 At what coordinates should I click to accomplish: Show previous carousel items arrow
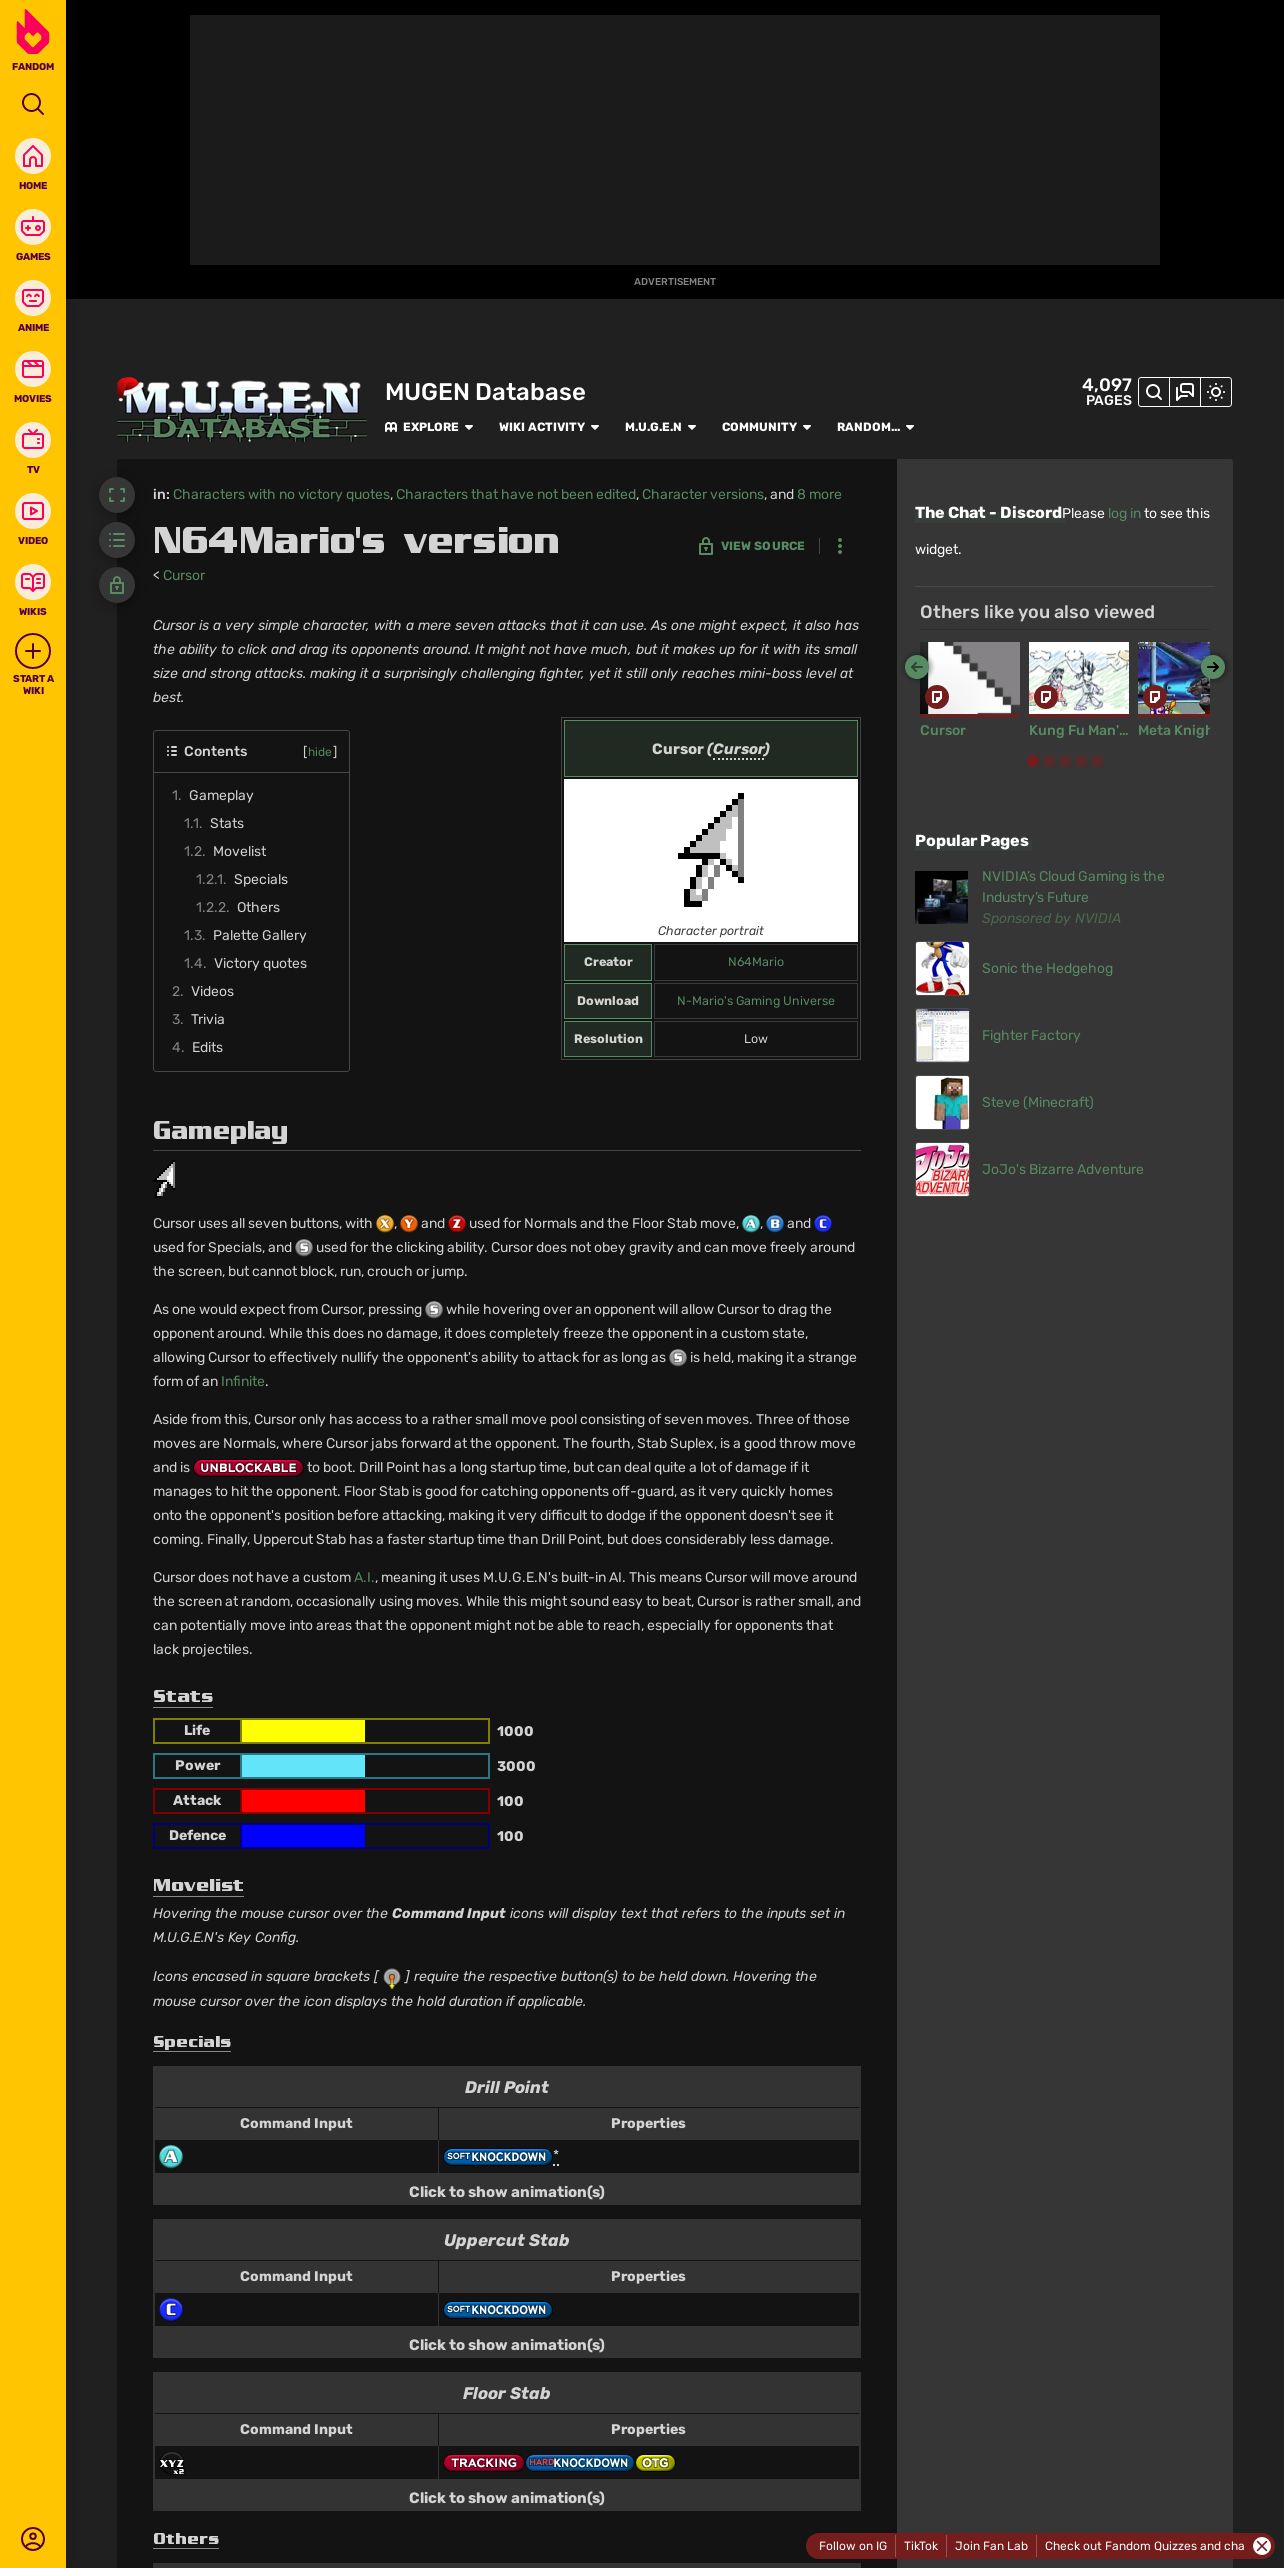pos(916,667)
